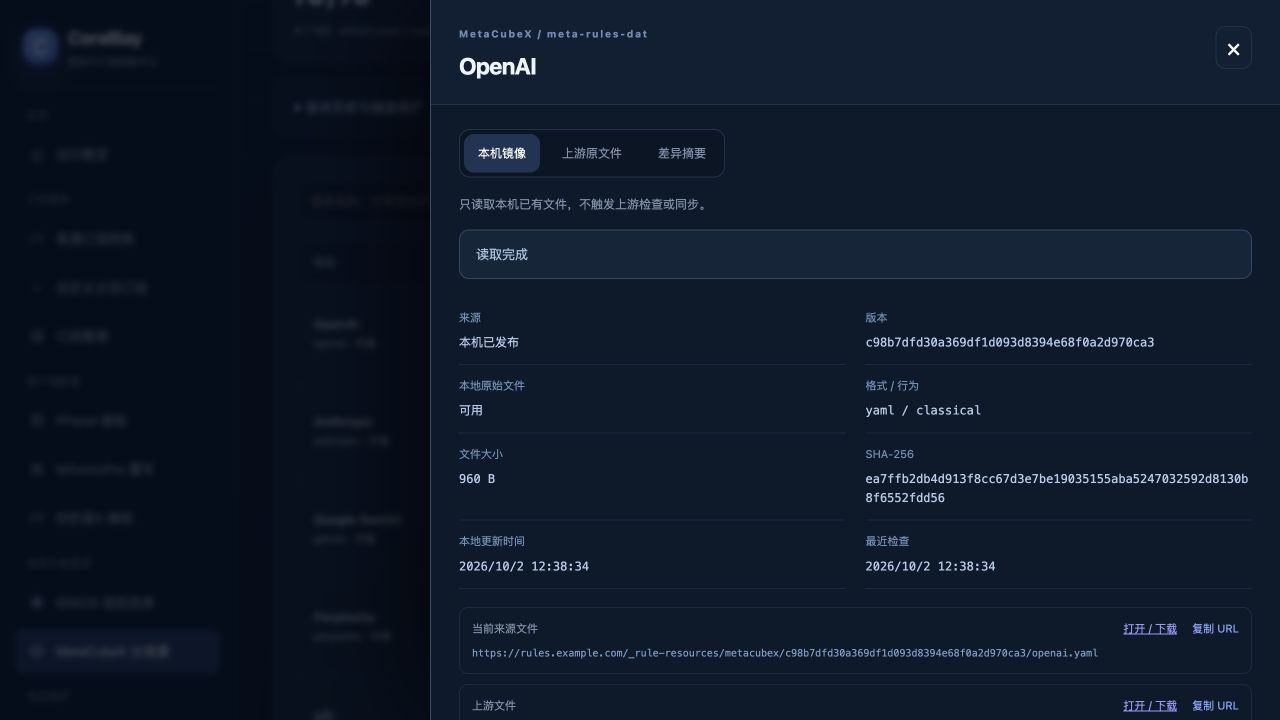Click the 读取完成 status box
1280x720 pixels.
[855, 254]
